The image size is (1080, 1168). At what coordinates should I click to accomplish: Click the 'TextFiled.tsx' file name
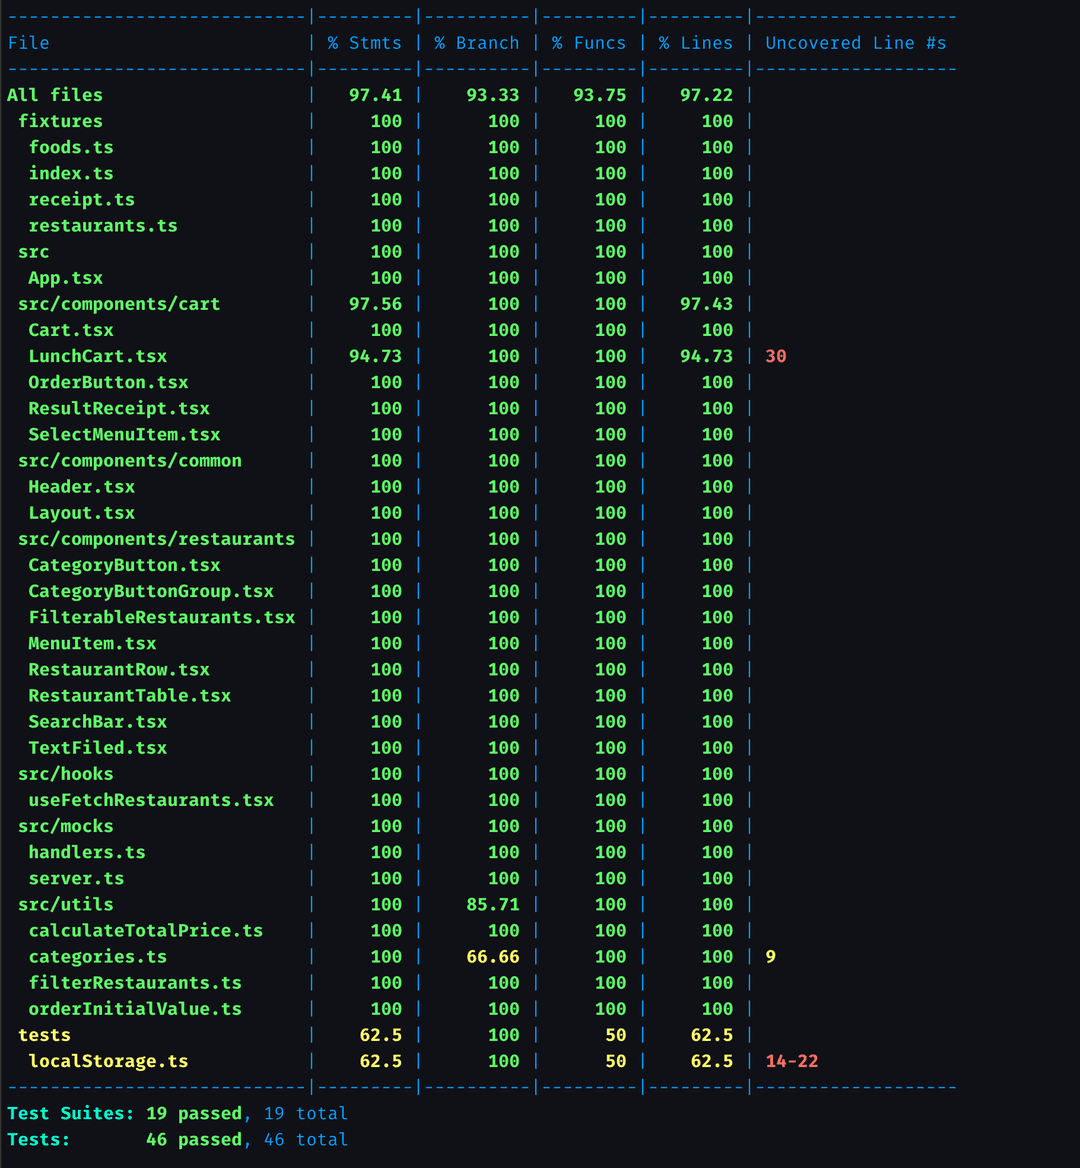(x=98, y=748)
